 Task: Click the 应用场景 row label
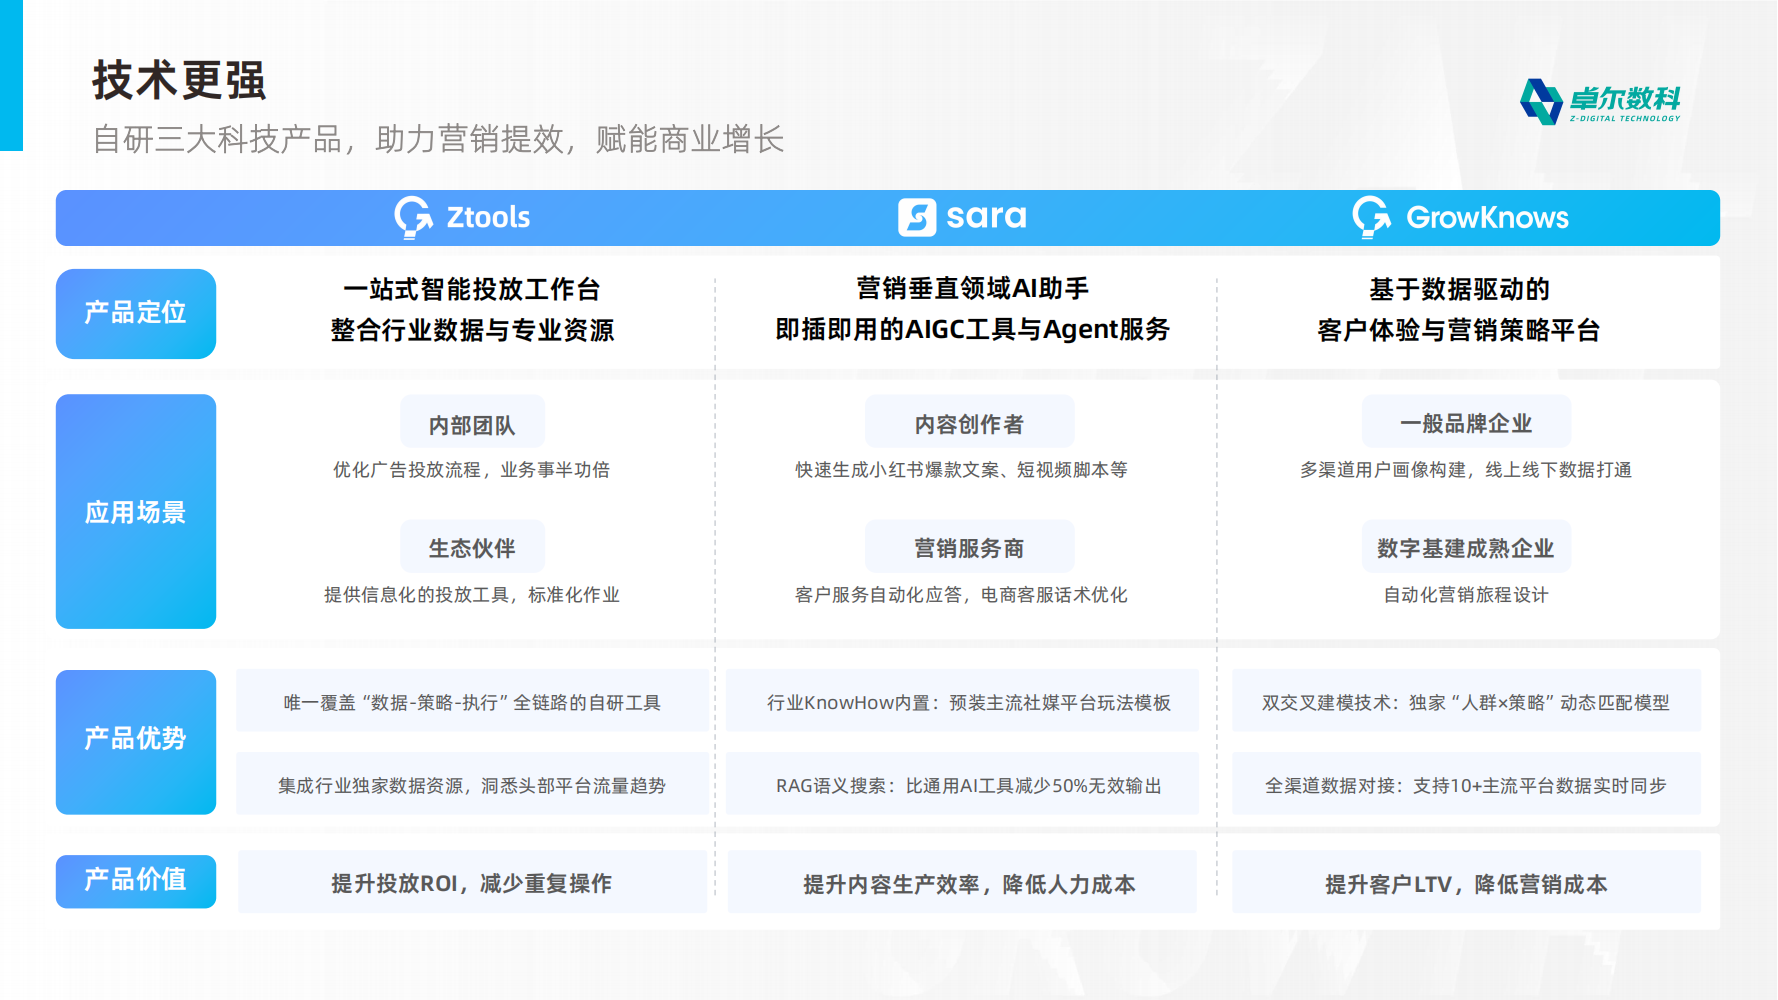coord(136,511)
